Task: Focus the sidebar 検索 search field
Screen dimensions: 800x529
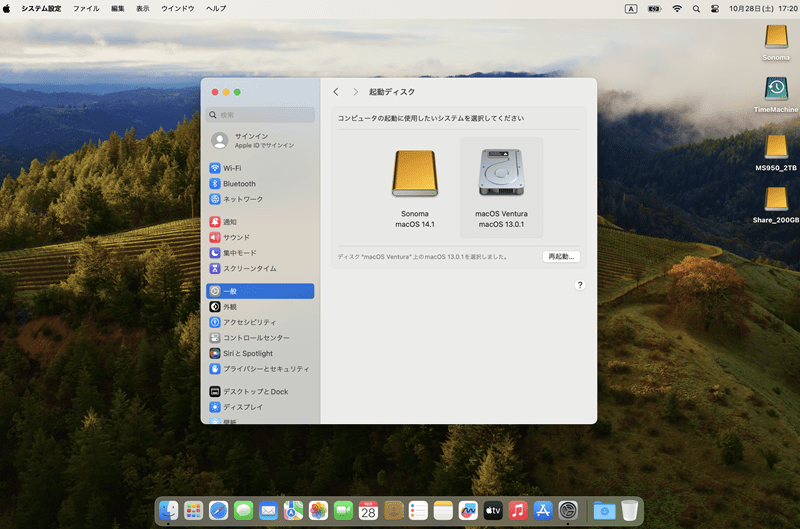Action: [x=260, y=115]
